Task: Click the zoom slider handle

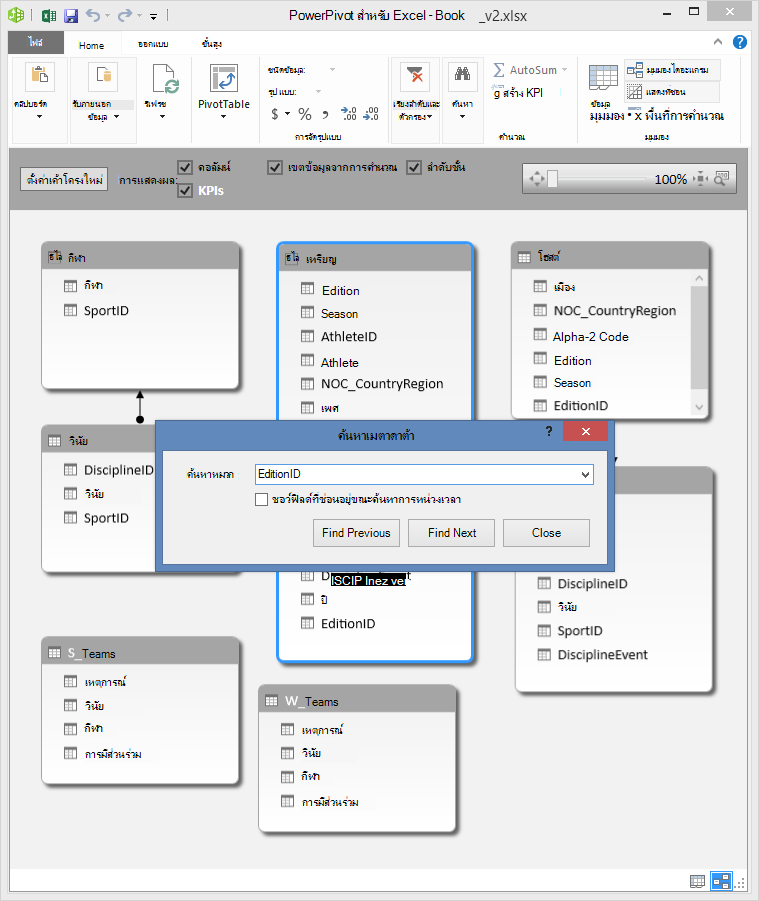Action: (552, 179)
